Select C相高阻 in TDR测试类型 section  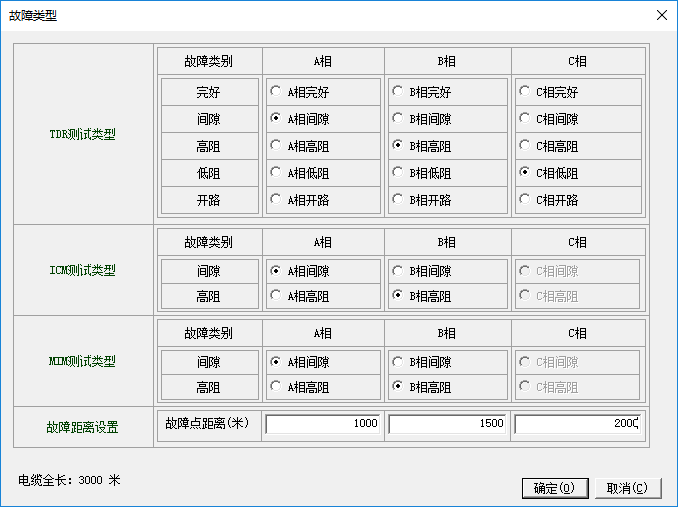click(525, 146)
